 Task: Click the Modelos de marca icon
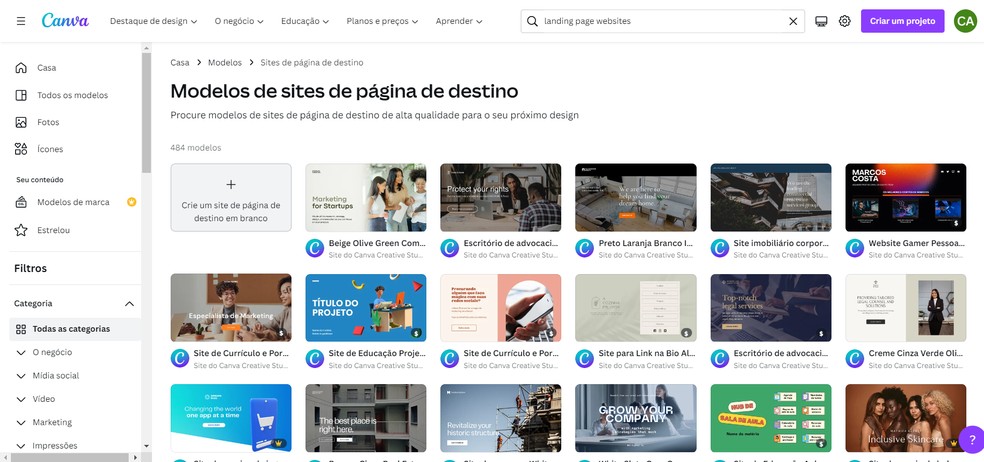click(x=21, y=202)
